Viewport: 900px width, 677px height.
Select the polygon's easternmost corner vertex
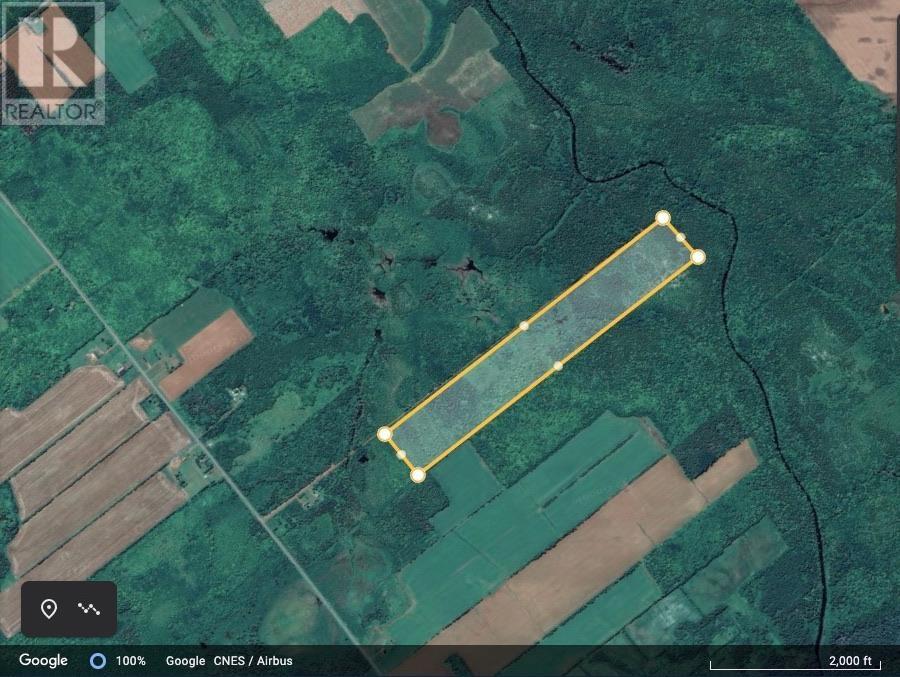(698, 257)
